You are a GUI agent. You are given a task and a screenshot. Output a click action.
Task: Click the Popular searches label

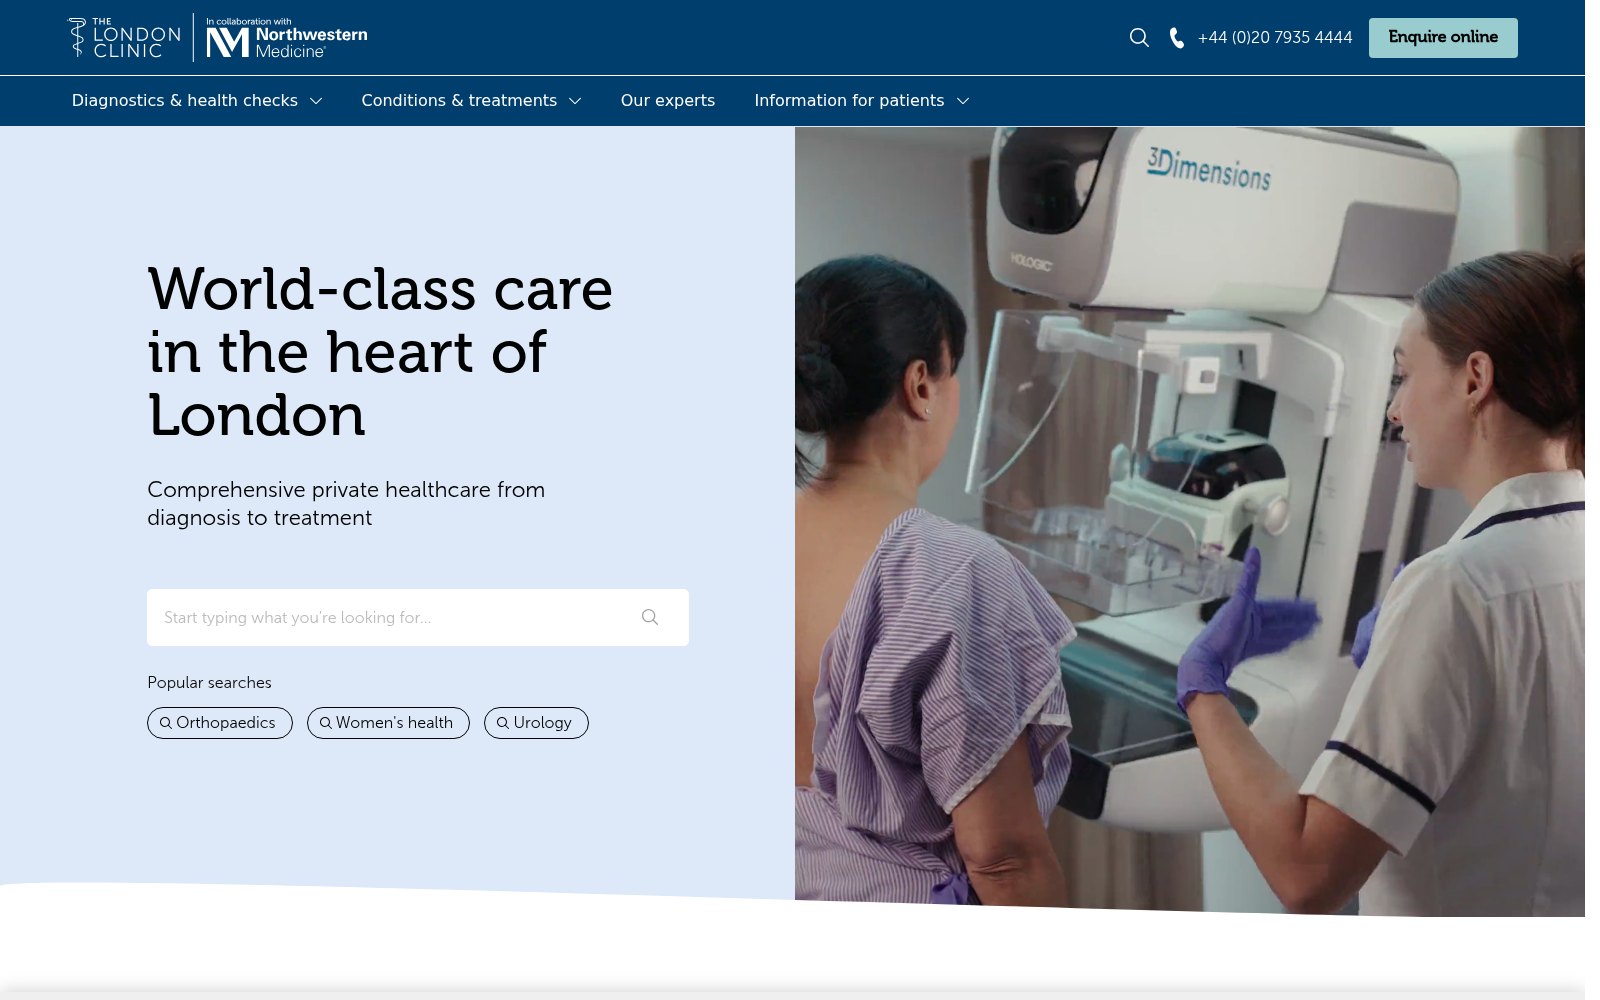(x=209, y=683)
